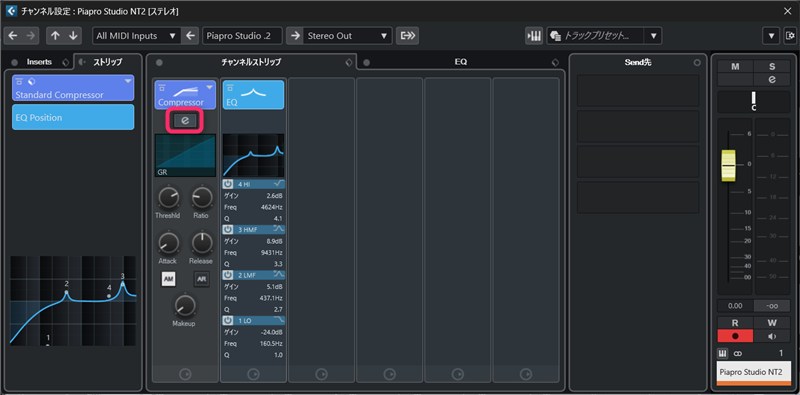Toggle the 3 HMF band power button
This screenshot has width=800, height=395.
pyautogui.click(x=228, y=229)
